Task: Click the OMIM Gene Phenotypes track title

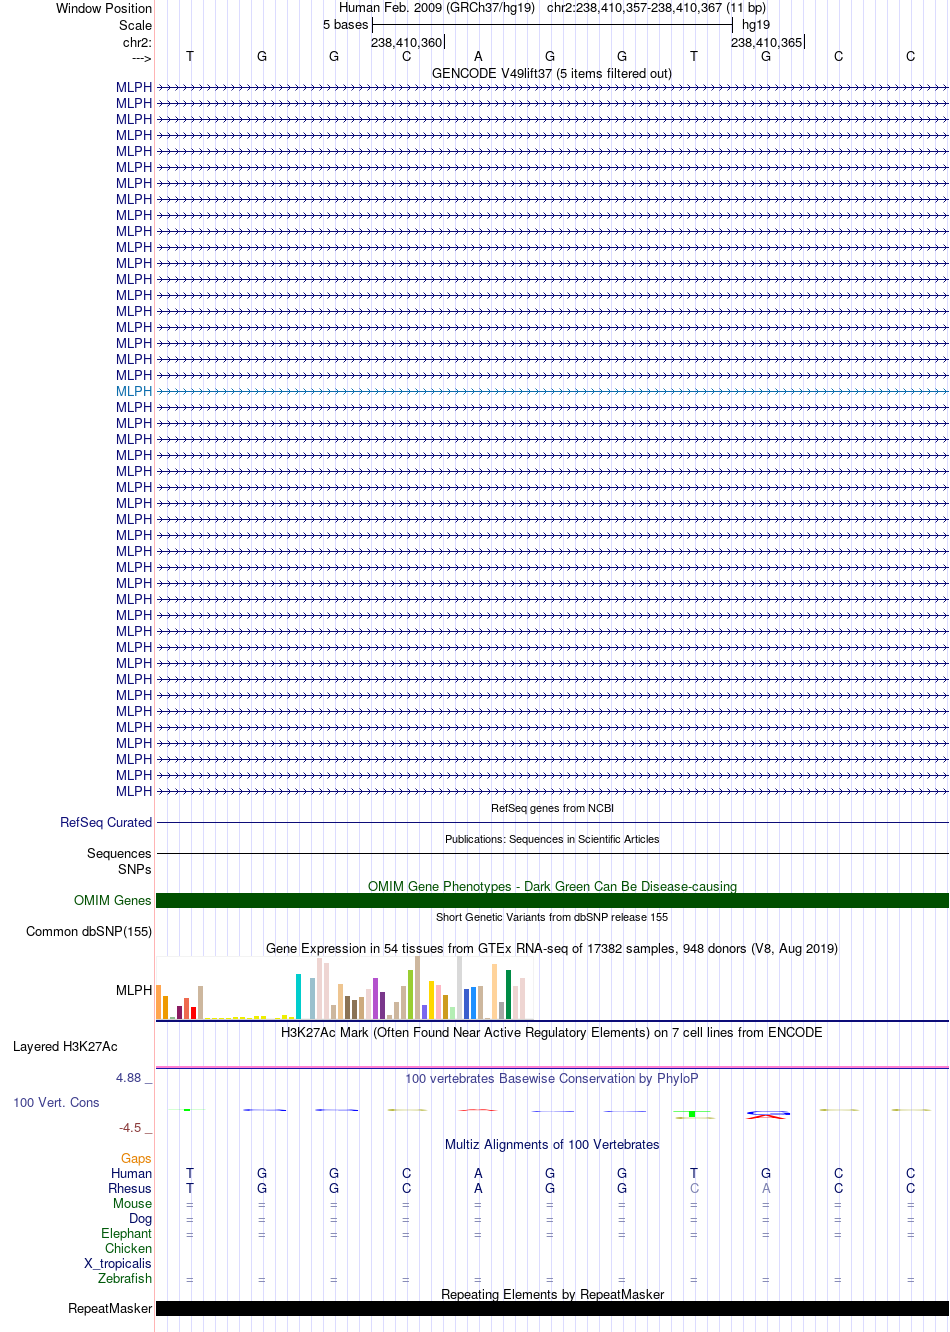Action: [x=552, y=887]
